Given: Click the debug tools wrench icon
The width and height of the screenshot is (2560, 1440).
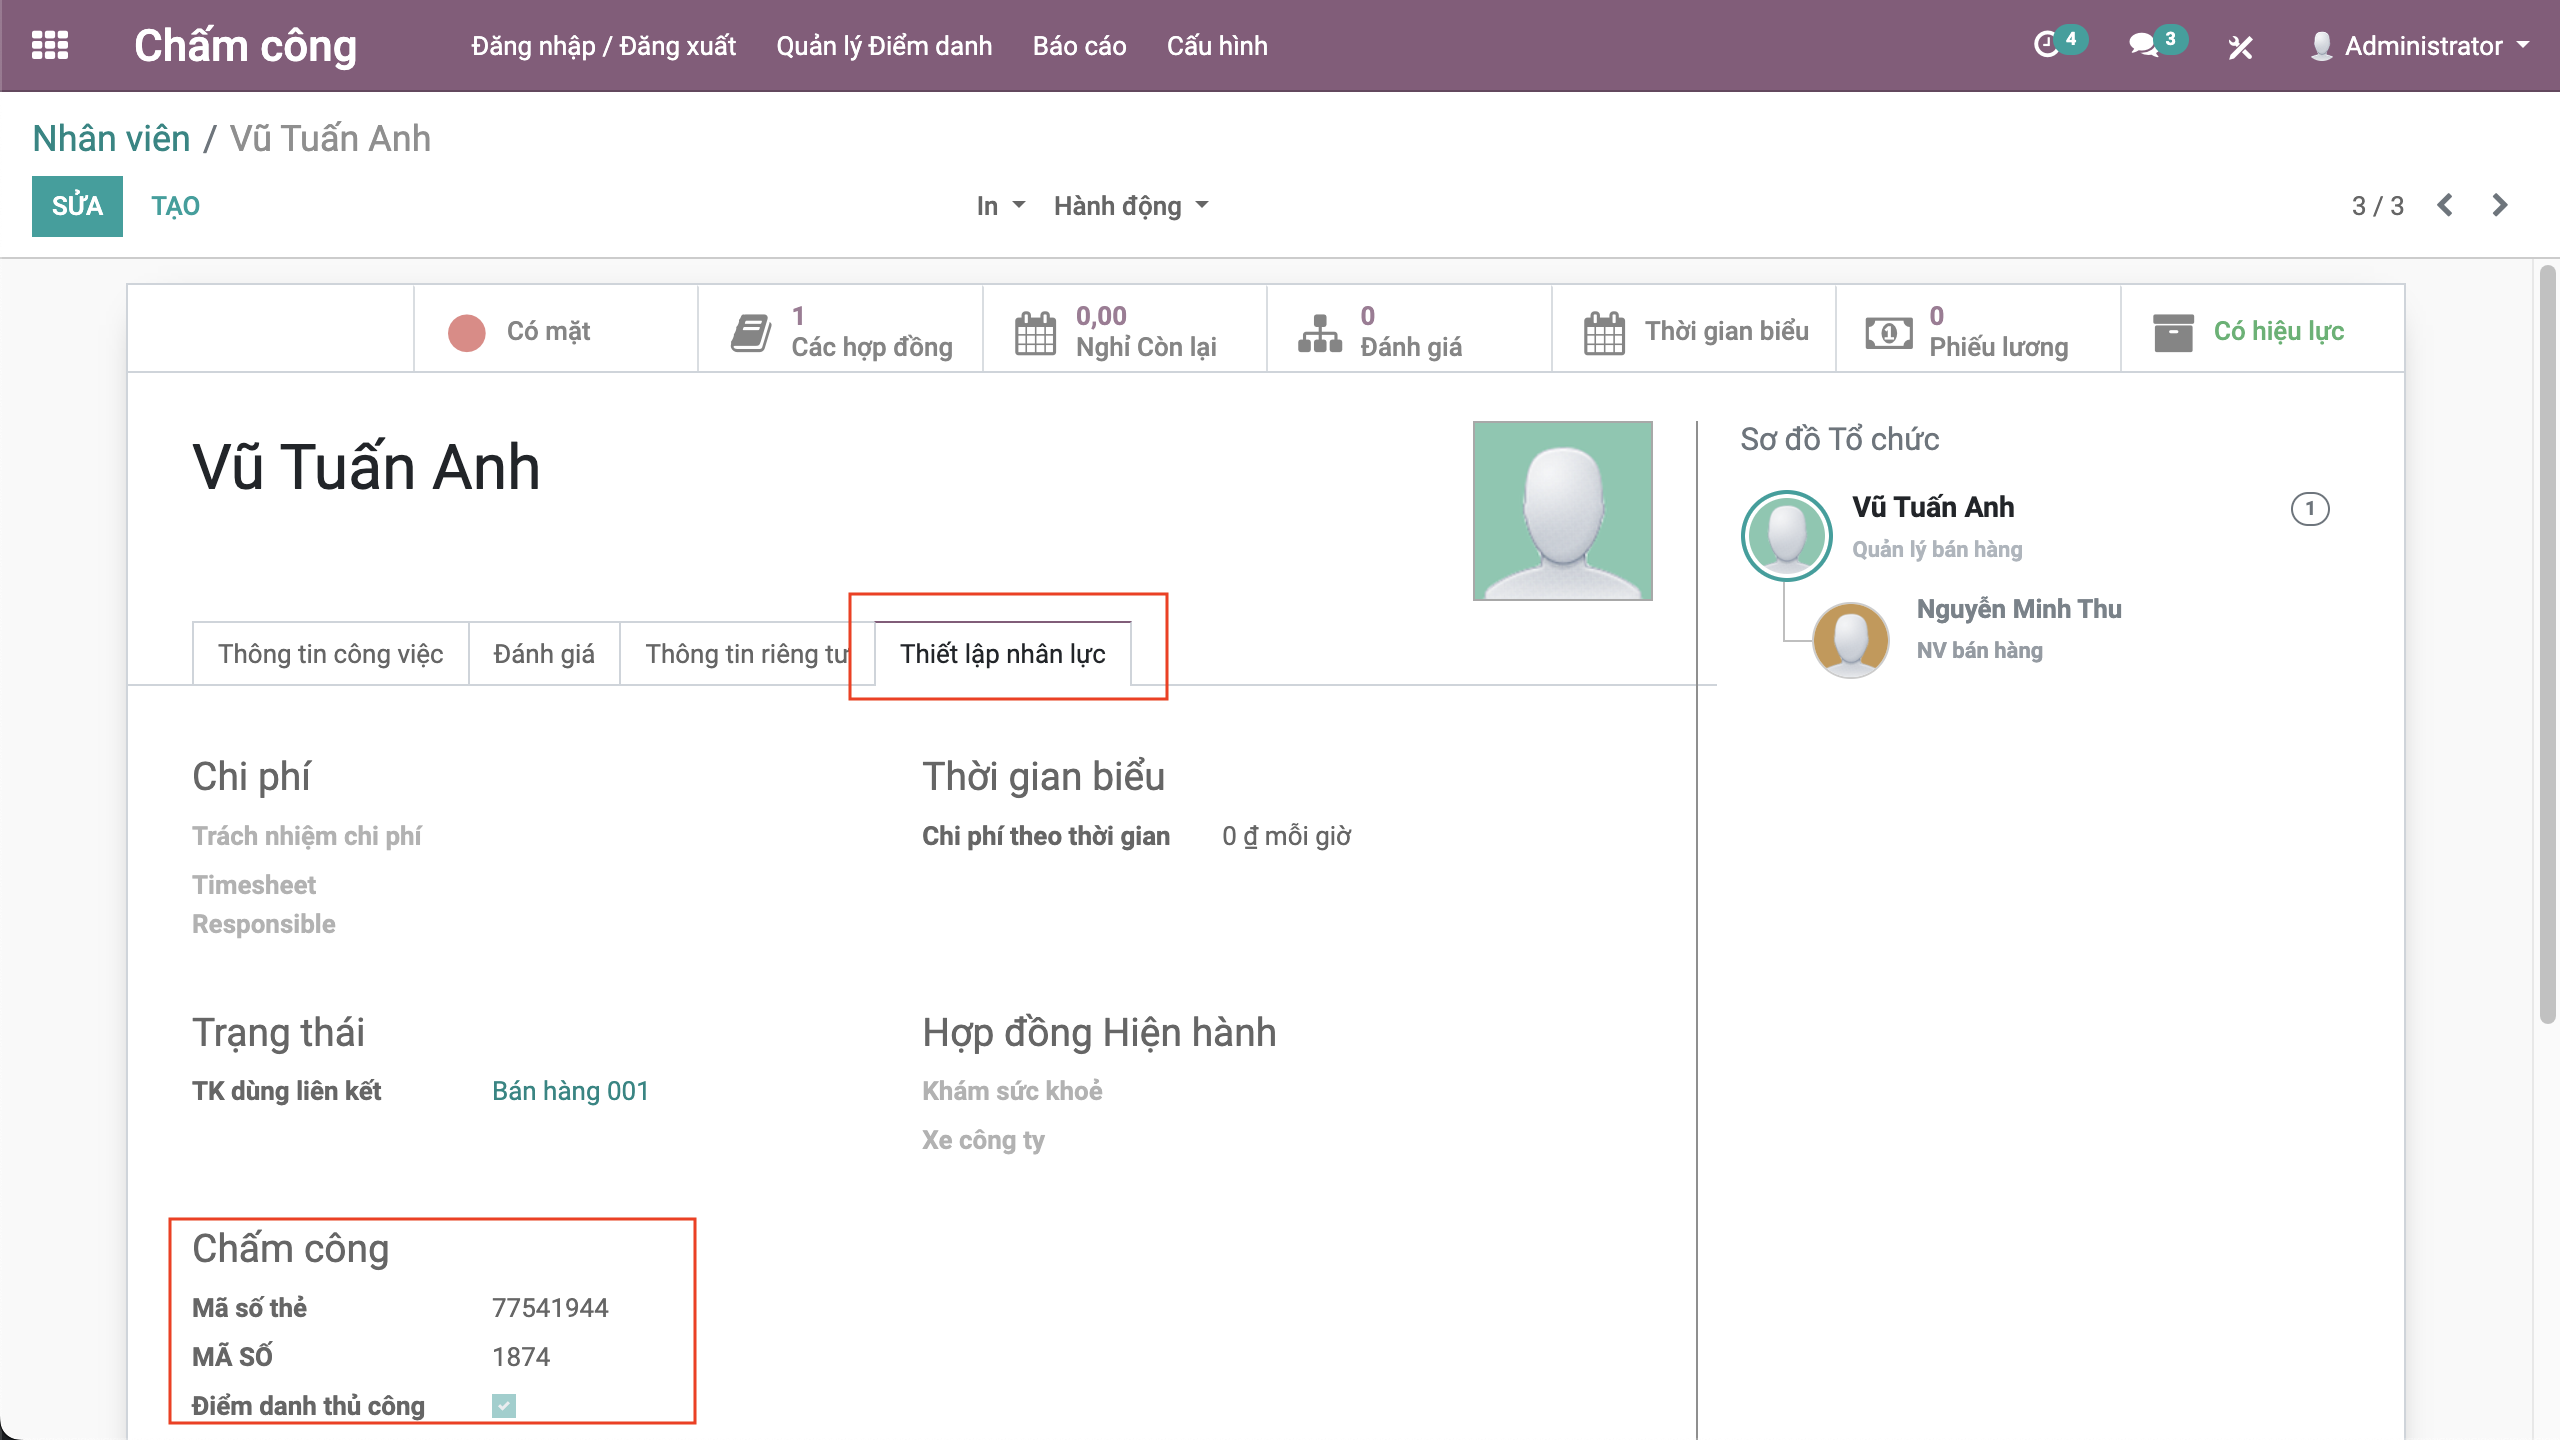Looking at the screenshot, I should (x=2240, y=47).
